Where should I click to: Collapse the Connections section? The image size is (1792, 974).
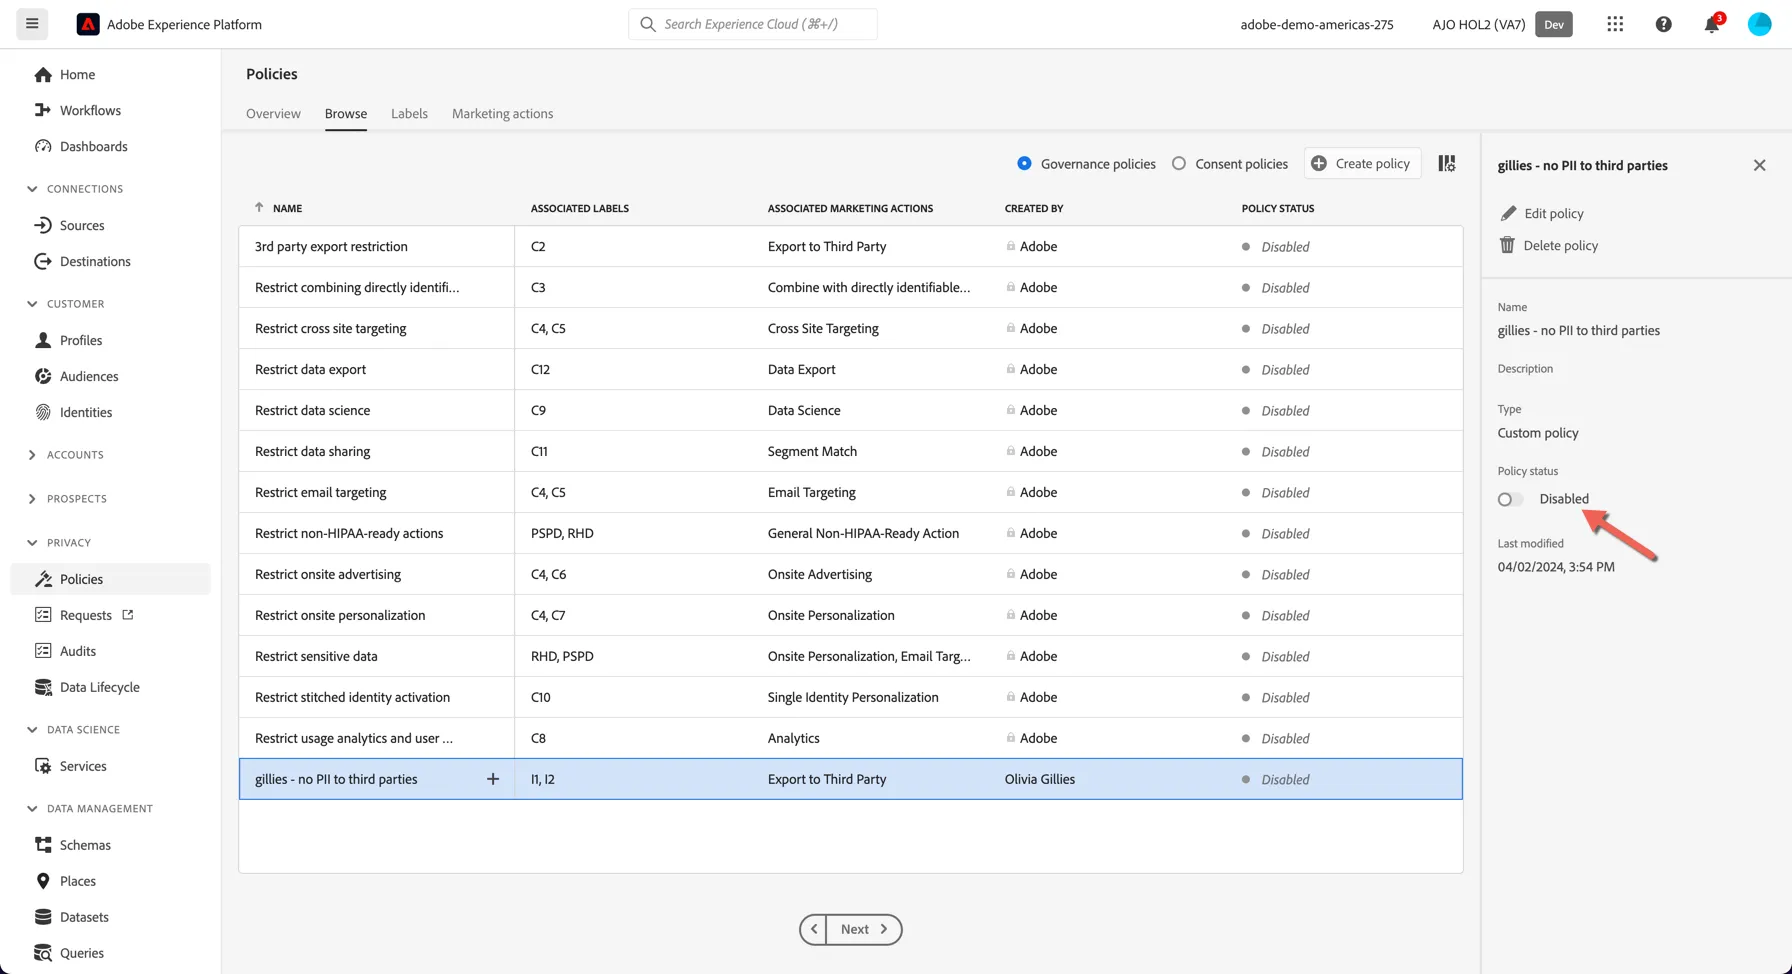(32, 189)
